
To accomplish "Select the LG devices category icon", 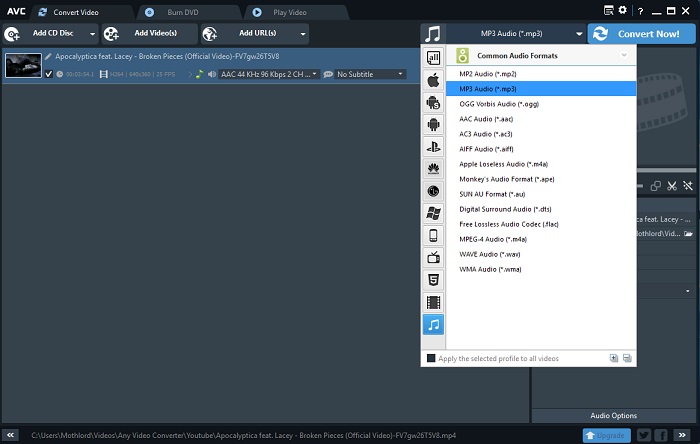I will click(x=433, y=191).
